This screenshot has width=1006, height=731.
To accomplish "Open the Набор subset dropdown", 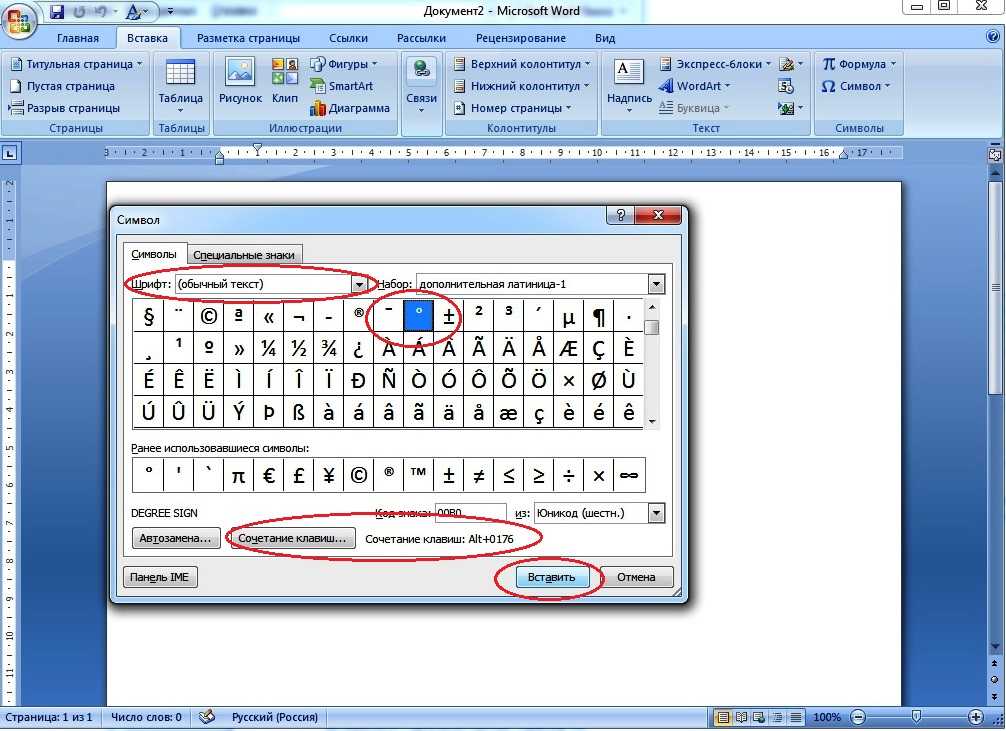I will [656, 284].
